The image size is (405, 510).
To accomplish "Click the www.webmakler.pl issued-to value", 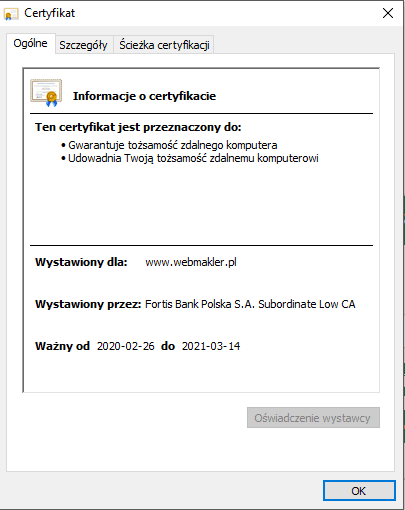I will pos(191,262).
